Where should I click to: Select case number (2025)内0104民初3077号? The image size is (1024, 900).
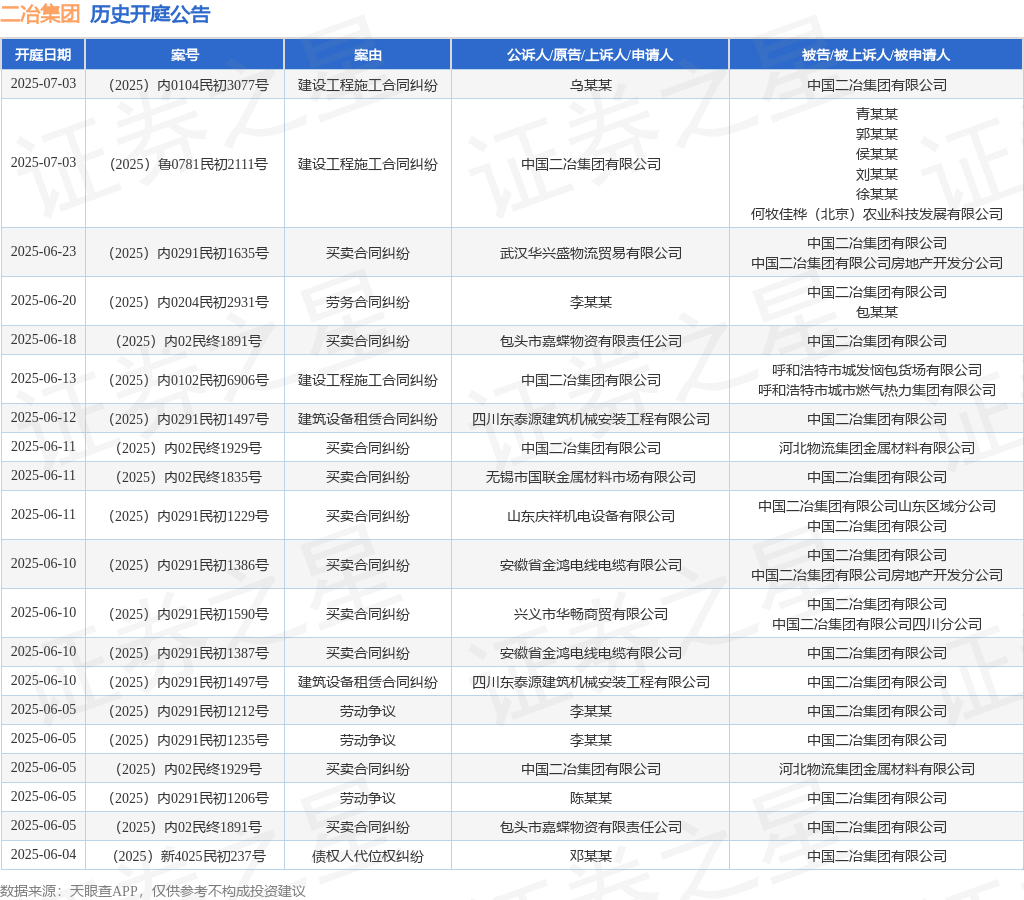[x=187, y=85]
